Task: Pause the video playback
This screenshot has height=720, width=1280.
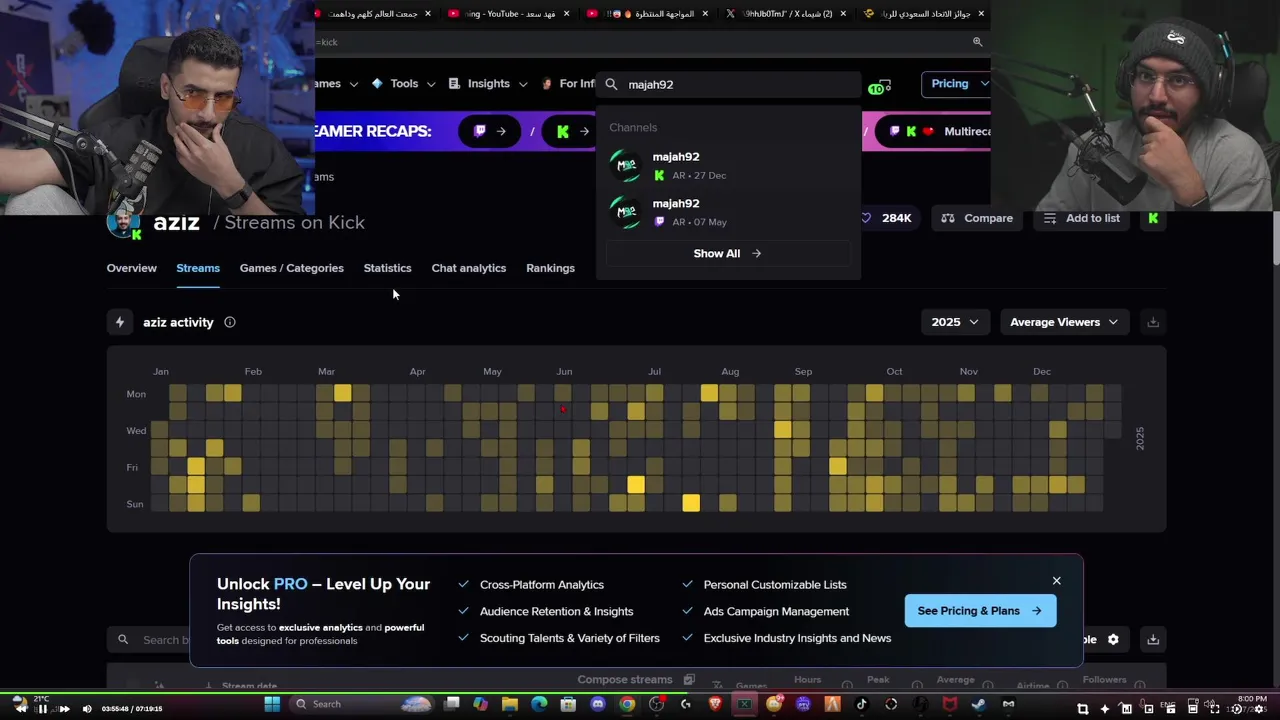Action: click(x=42, y=709)
